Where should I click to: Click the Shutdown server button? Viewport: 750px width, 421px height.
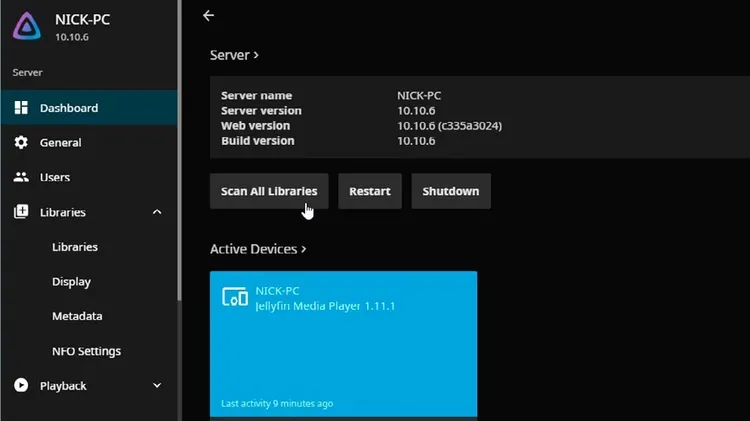click(451, 191)
